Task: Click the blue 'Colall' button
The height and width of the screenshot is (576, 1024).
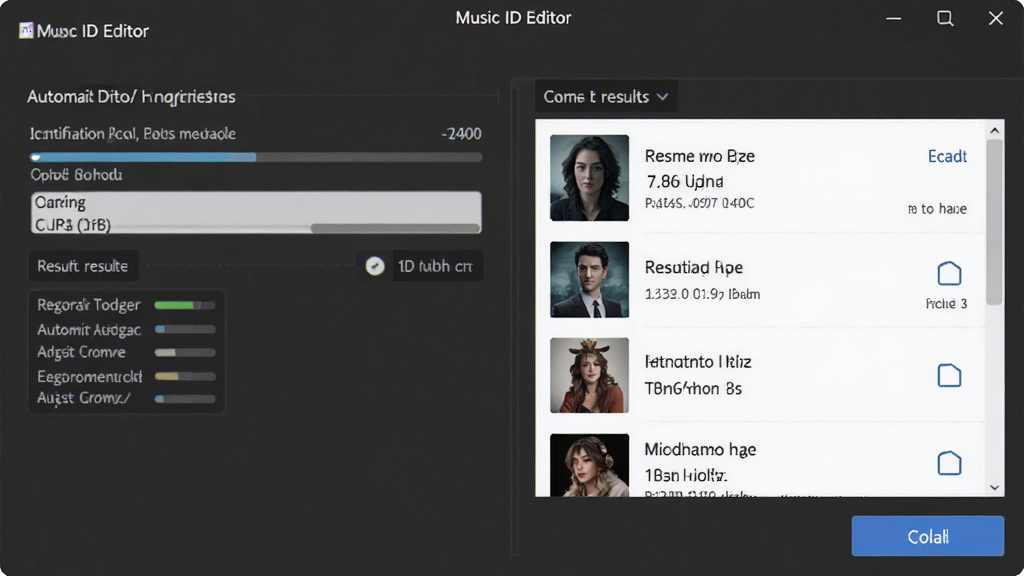Action: [x=927, y=536]
